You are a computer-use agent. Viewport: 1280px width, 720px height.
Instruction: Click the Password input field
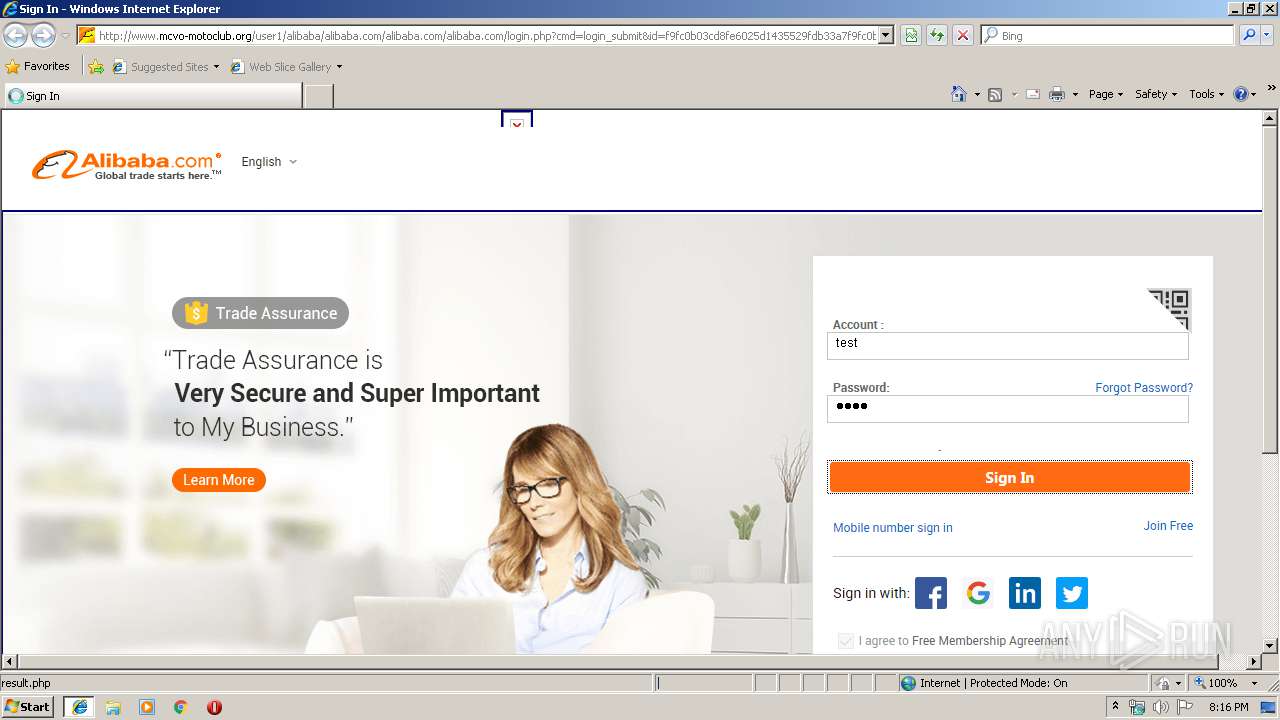click(1008, 408)
